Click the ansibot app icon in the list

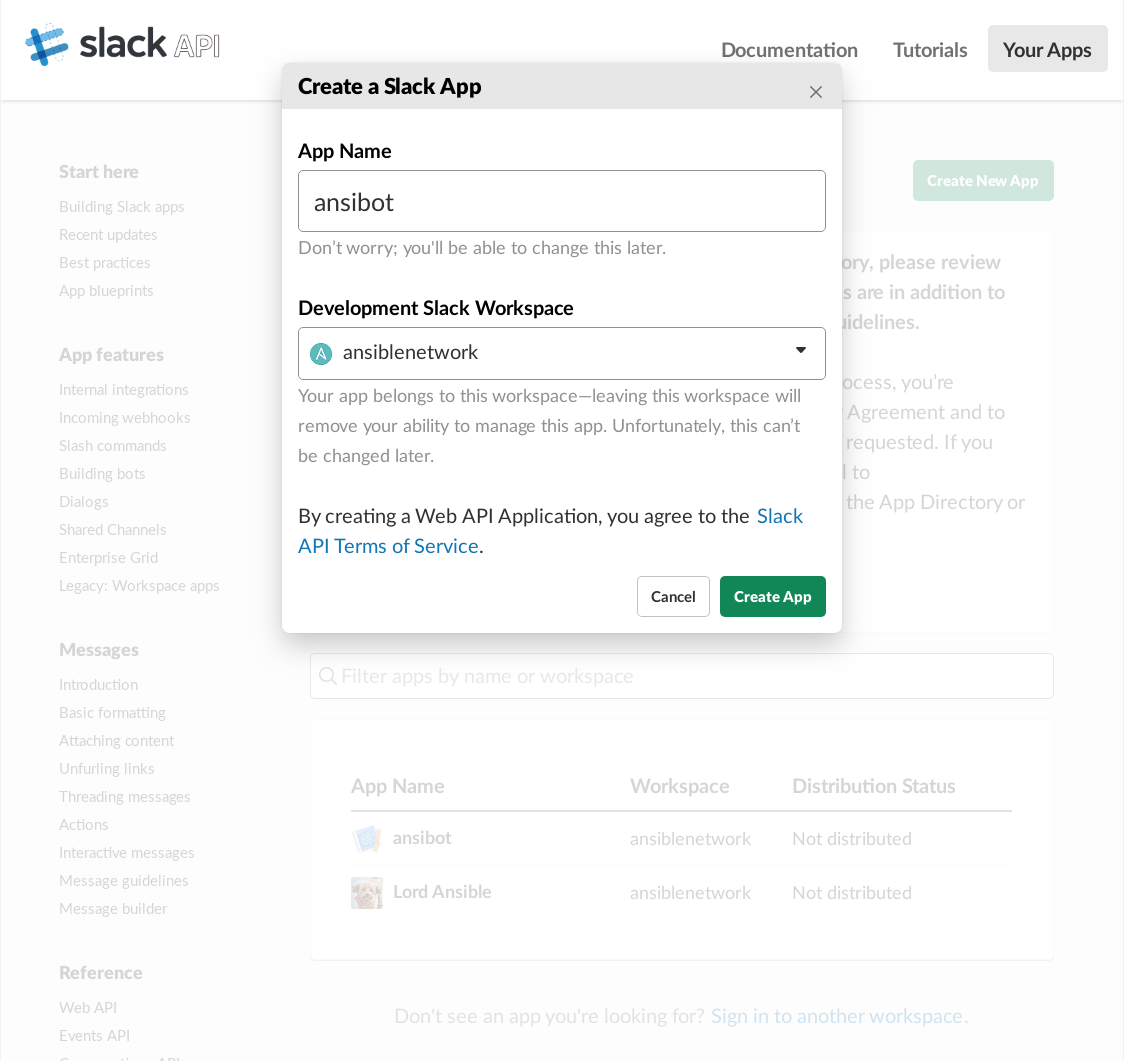(367, 839)
